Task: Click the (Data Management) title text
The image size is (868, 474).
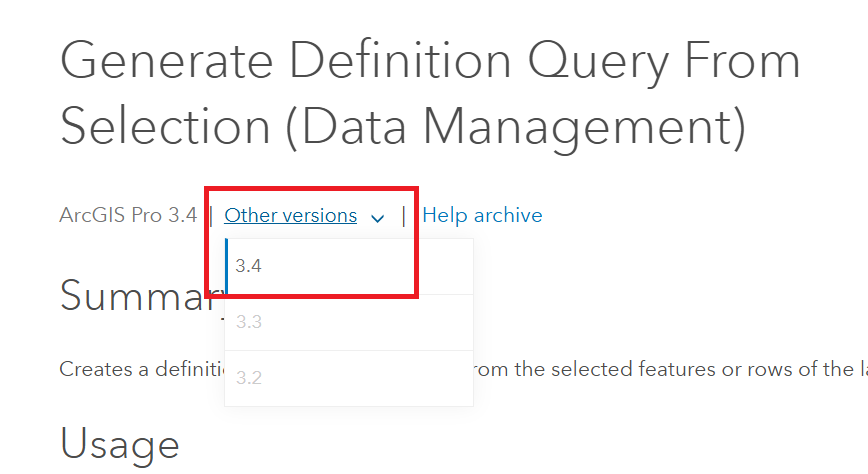Action: [x=519, y=128]
